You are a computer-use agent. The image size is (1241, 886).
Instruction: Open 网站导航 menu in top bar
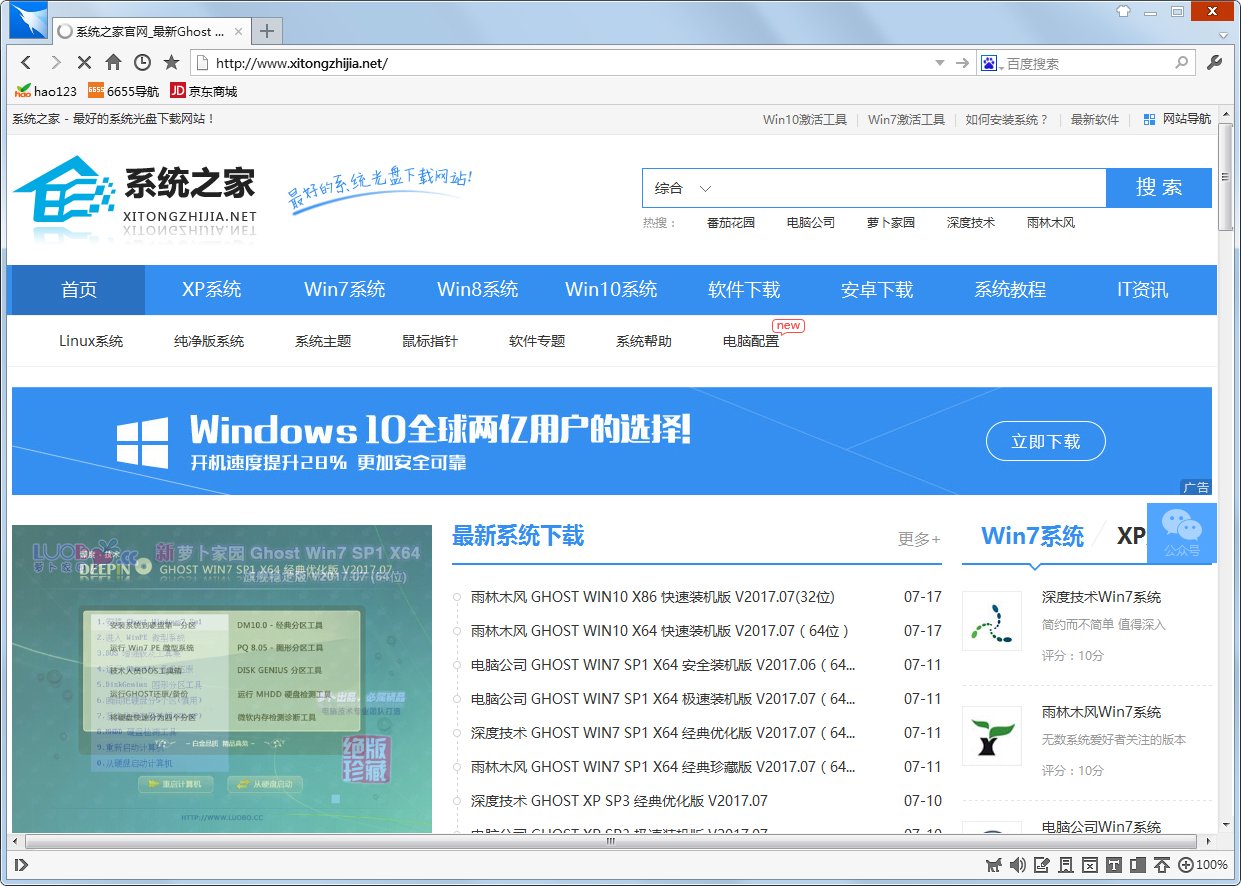tap(1176, 119)
